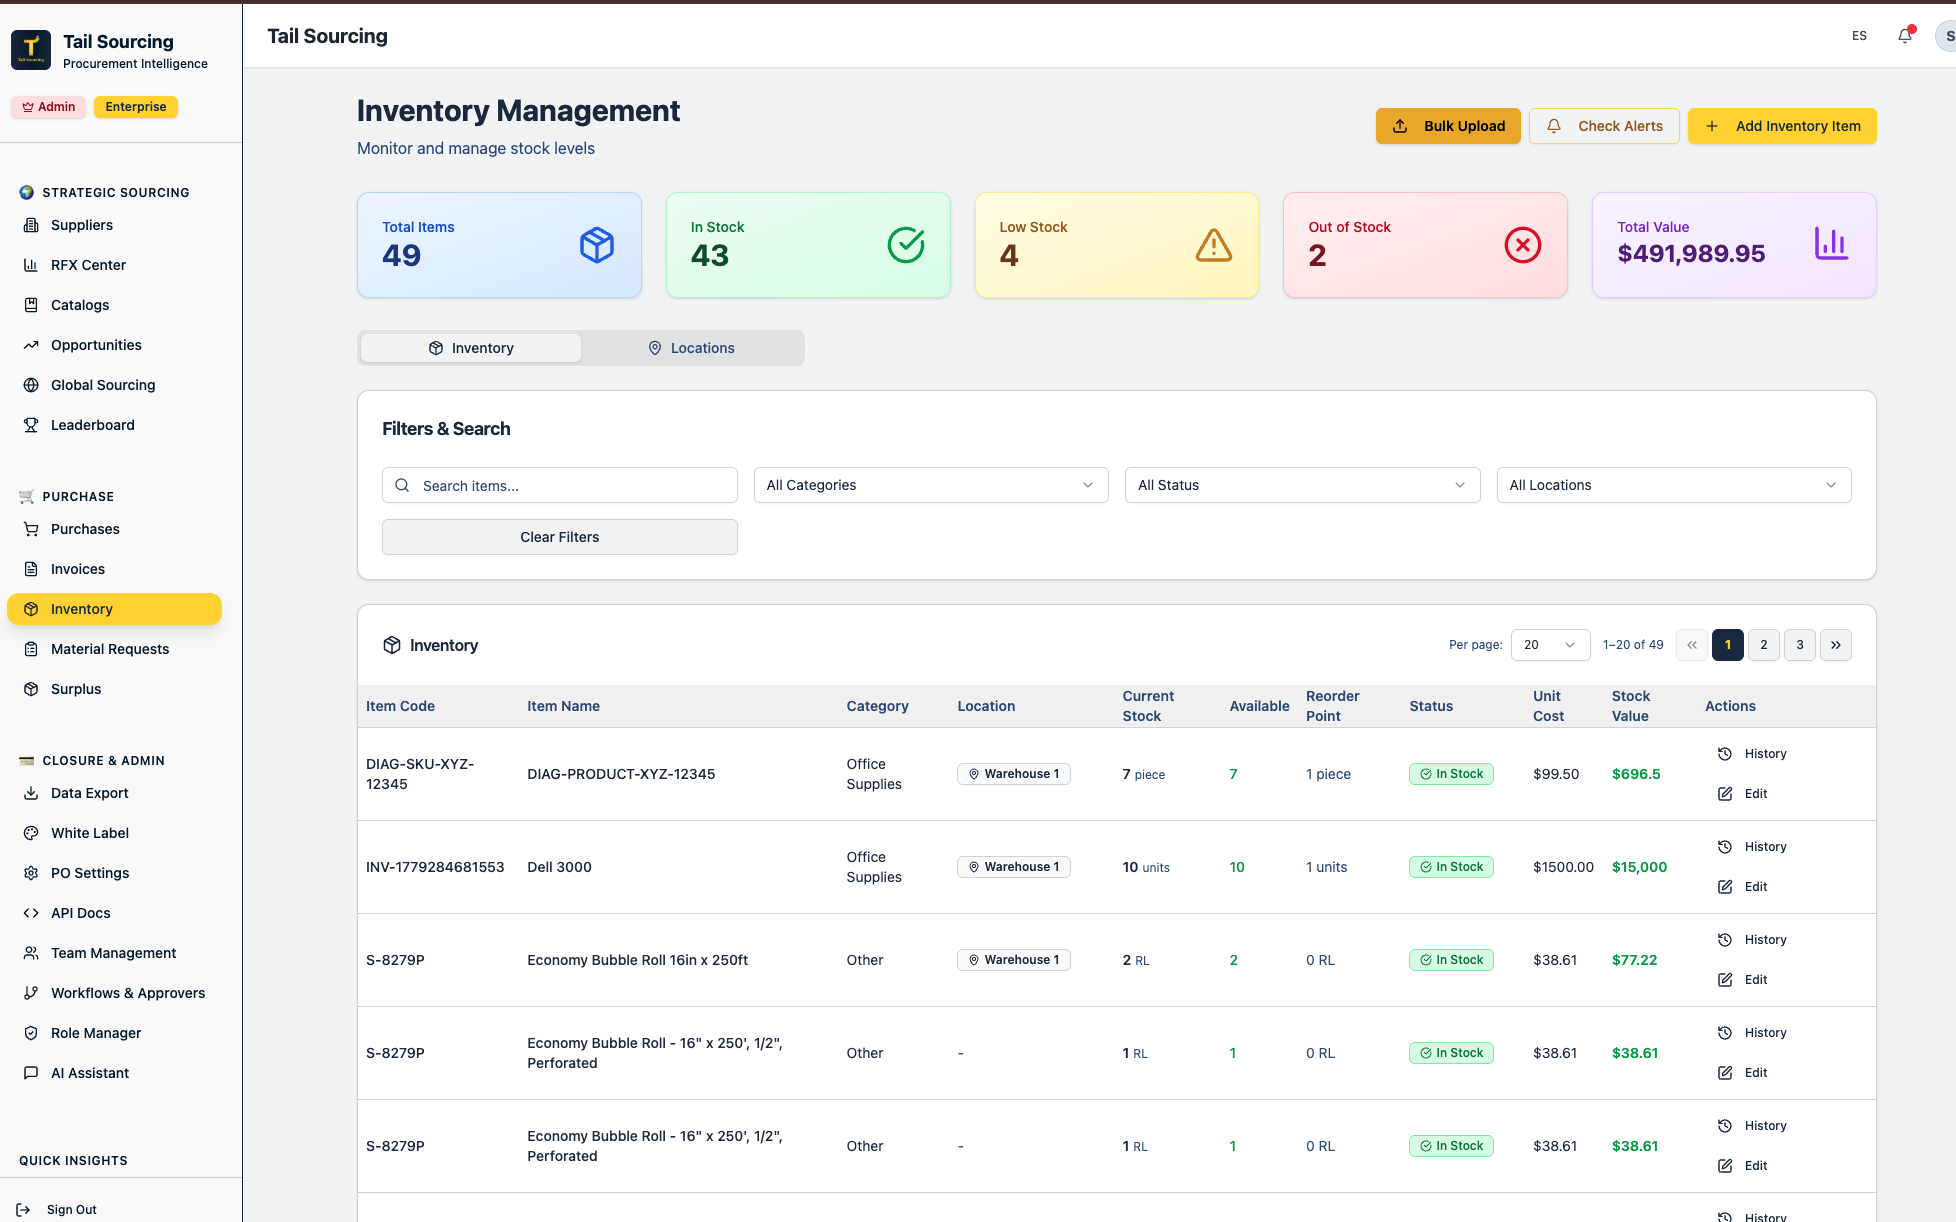This screenshot has width=1956, height=1222.
Task: Switch to the Locations tab
Action: tap(692, 348)
